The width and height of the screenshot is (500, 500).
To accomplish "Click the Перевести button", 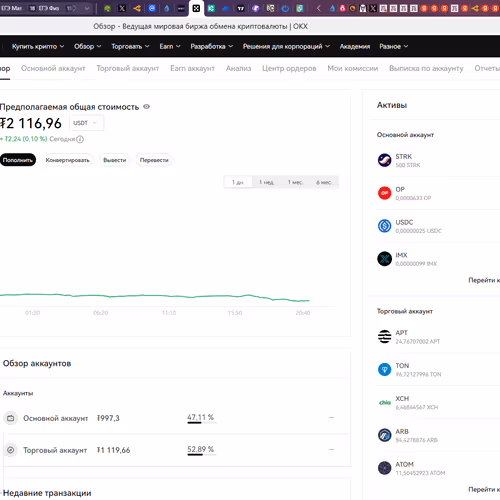I will [154, 160].
